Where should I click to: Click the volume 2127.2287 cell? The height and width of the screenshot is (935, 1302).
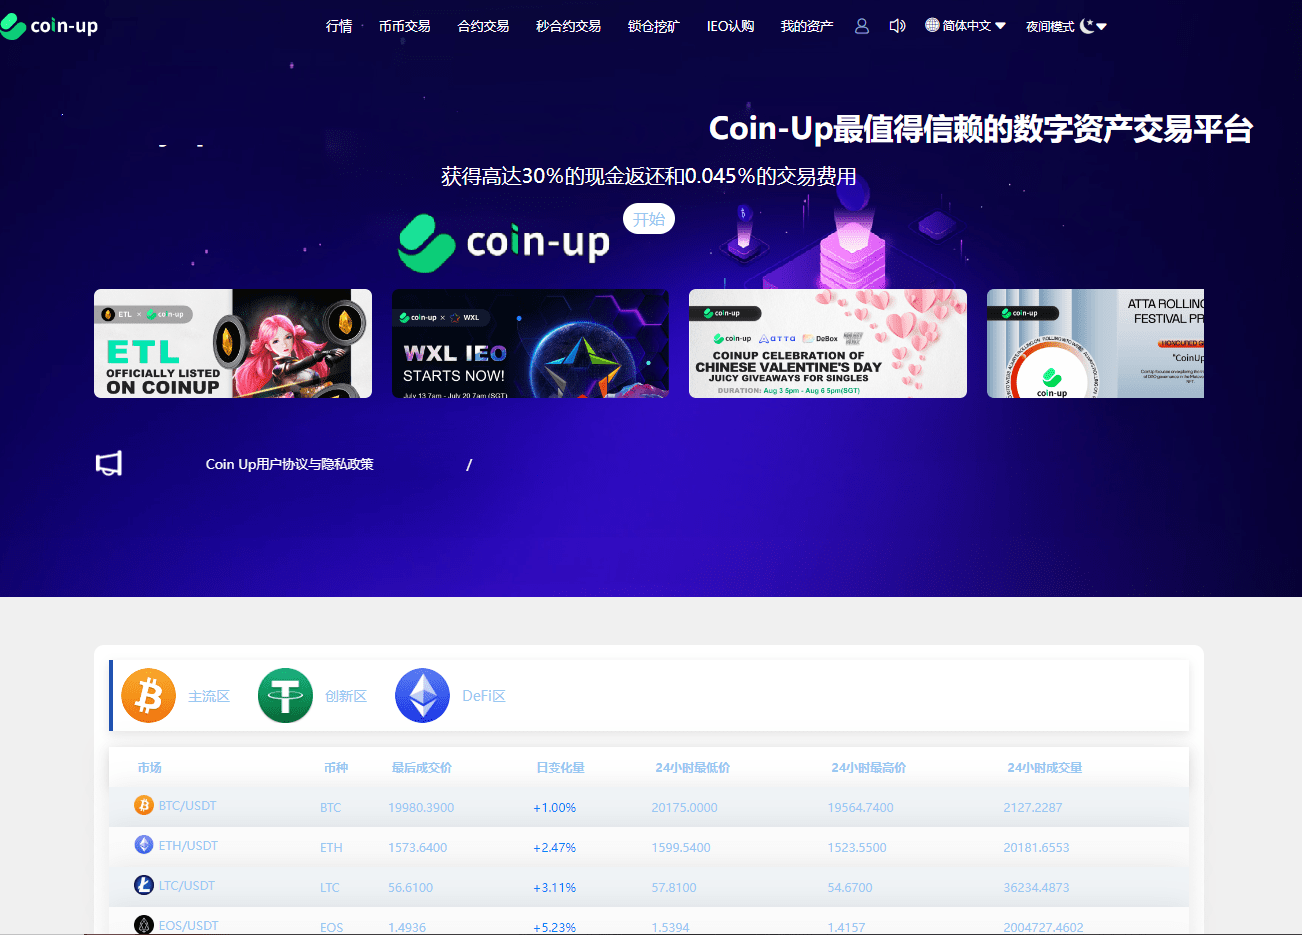point(1033,807)
